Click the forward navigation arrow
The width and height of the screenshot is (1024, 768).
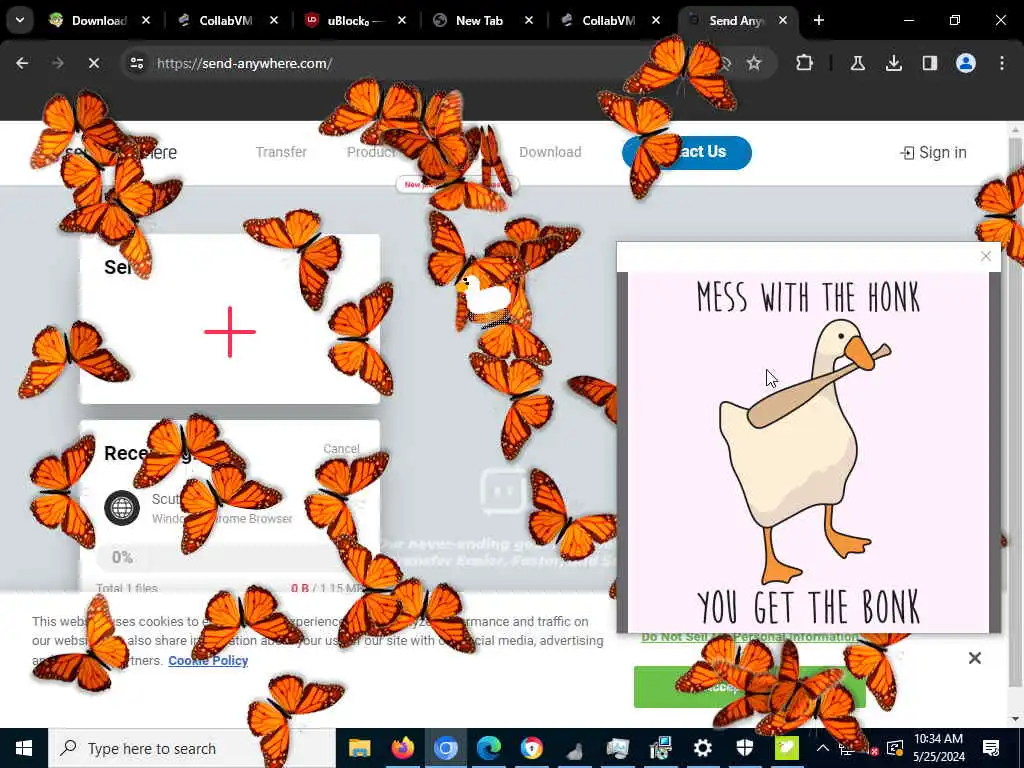click(57, 63)
